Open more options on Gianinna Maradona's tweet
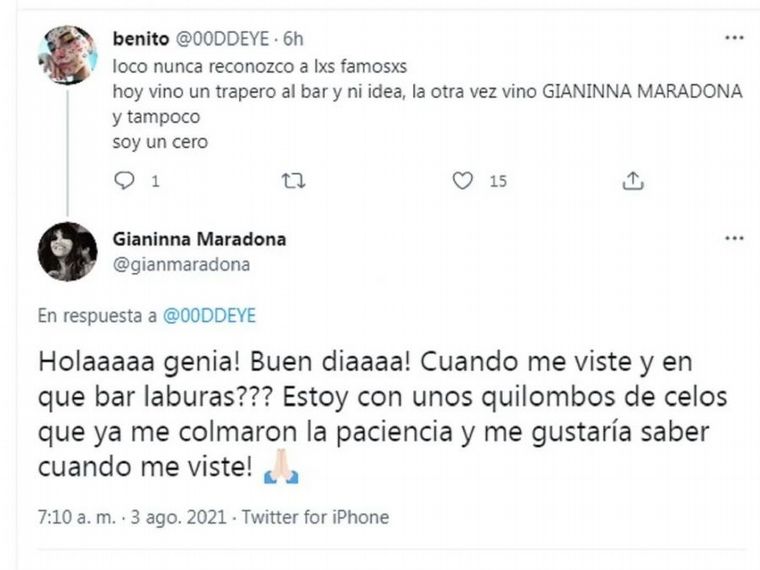 click(733, 239)
